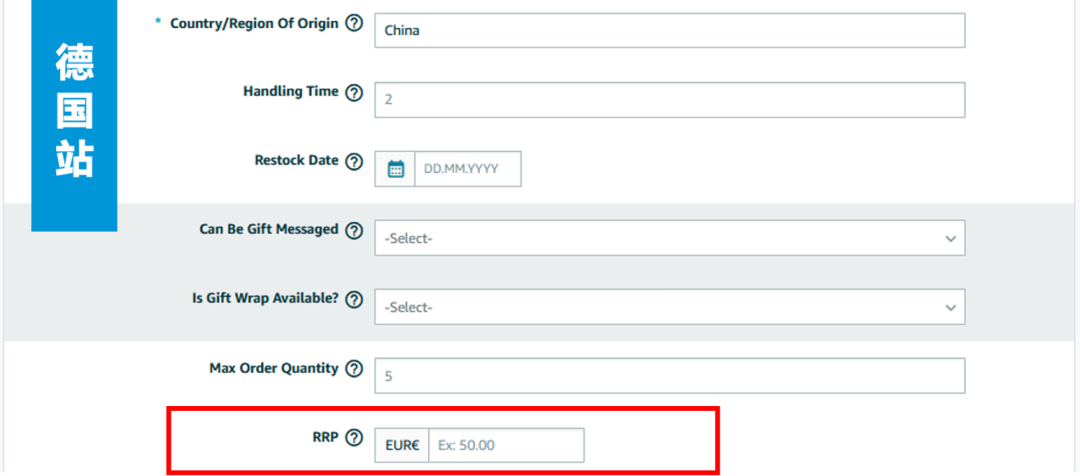The height and width of the screenshot is (476, 1080).
Task: Click the EUR€ currency prefix box
Action: [402, 445]
